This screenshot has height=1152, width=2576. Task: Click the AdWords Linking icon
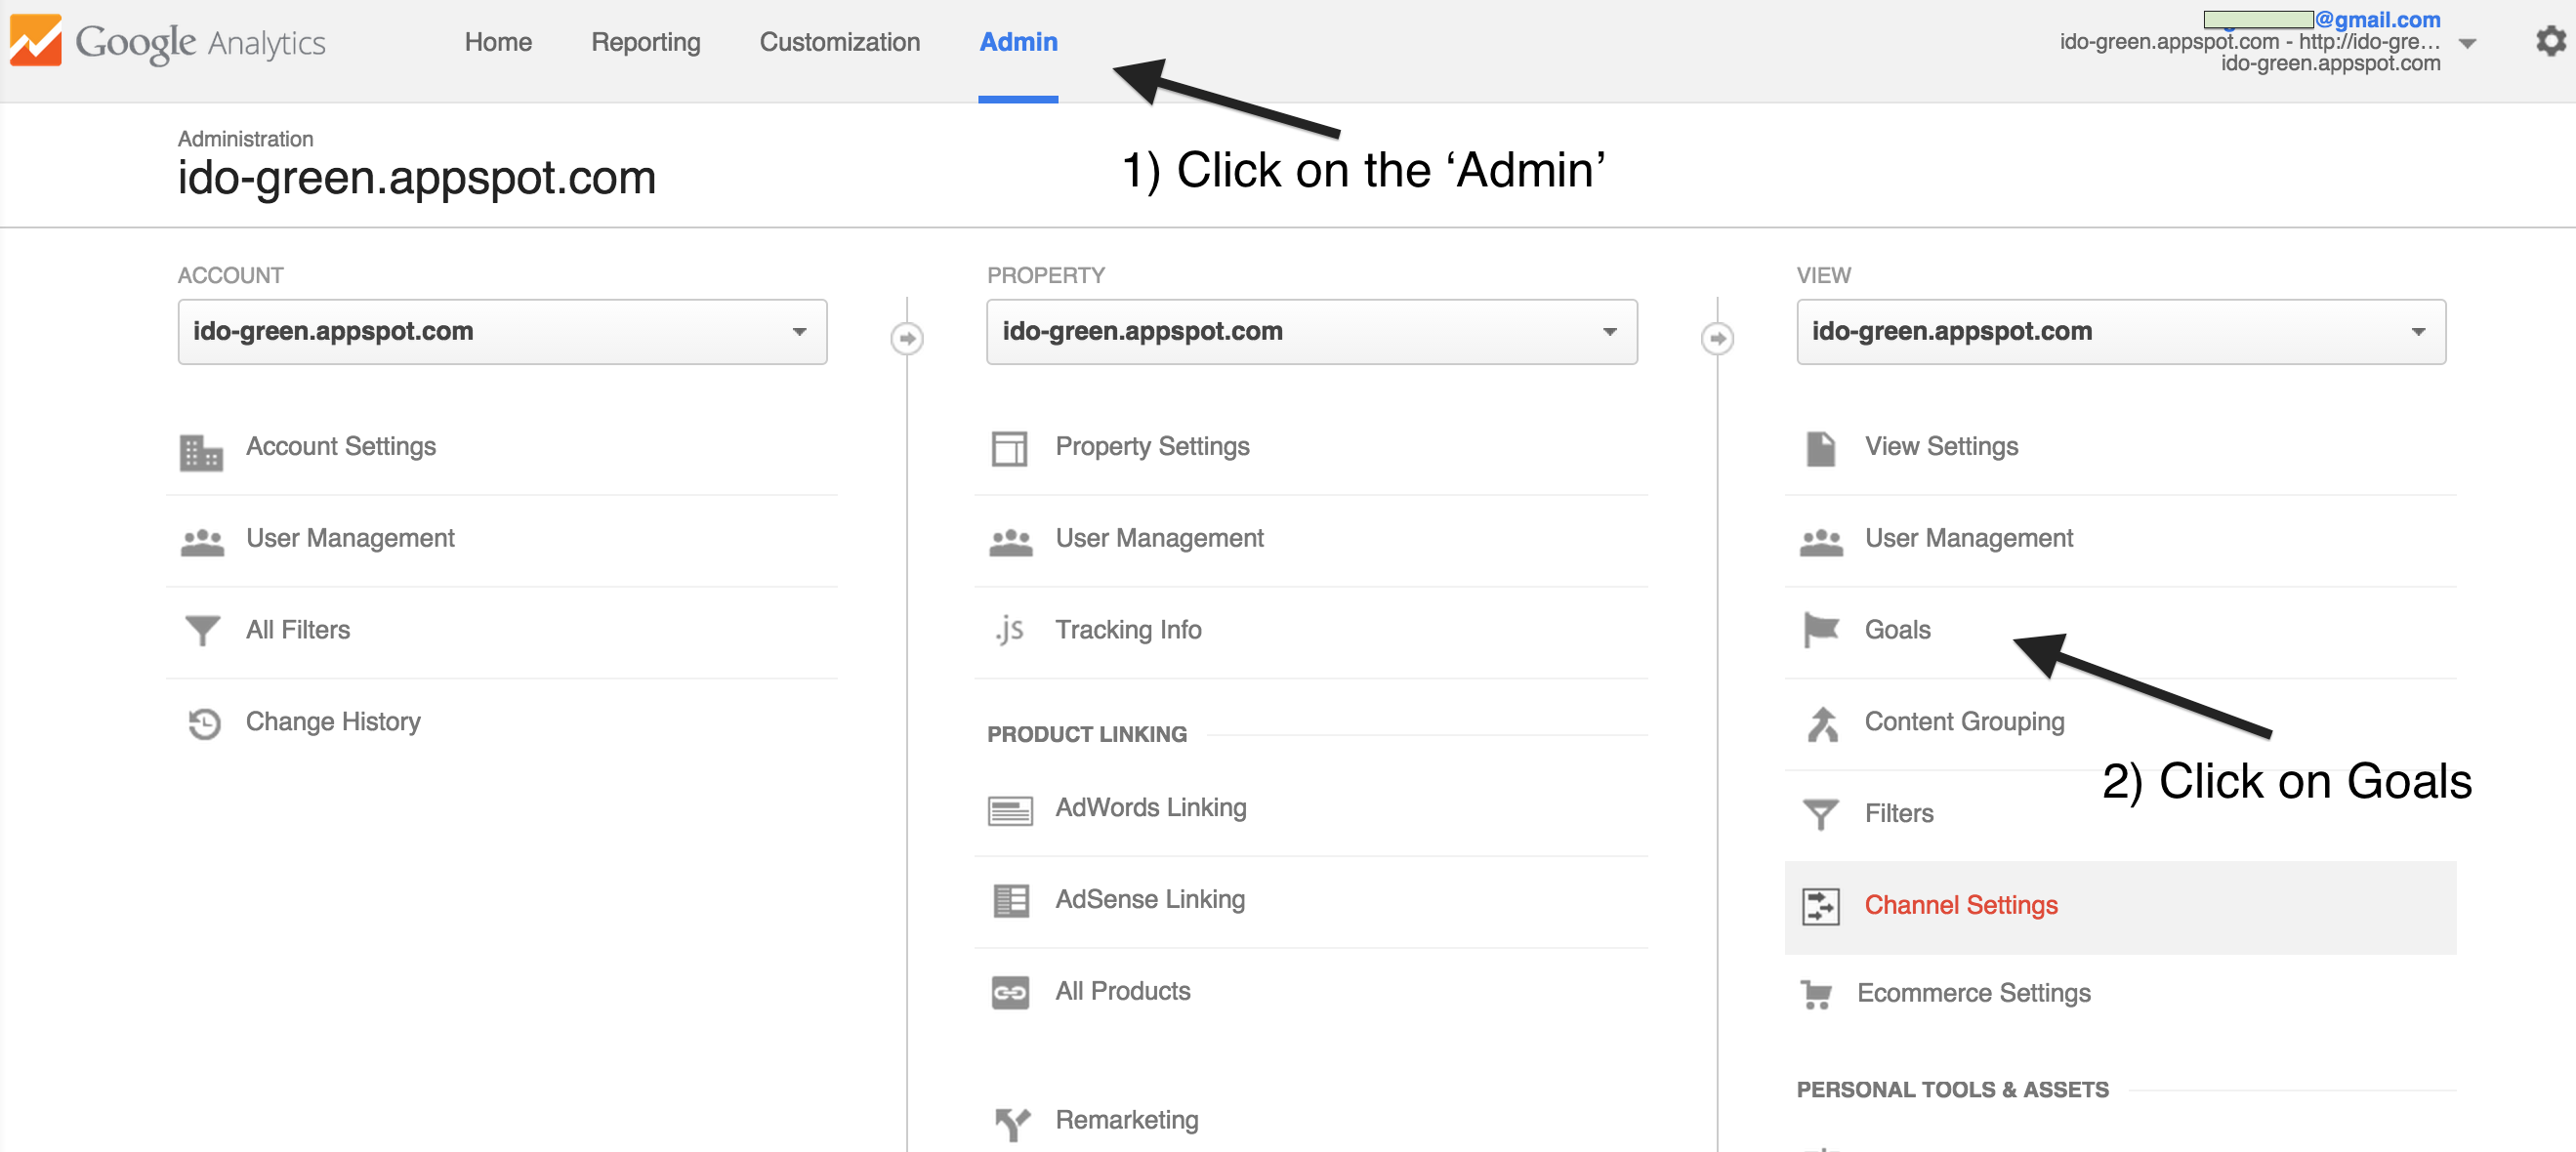tap(1010, 810)
